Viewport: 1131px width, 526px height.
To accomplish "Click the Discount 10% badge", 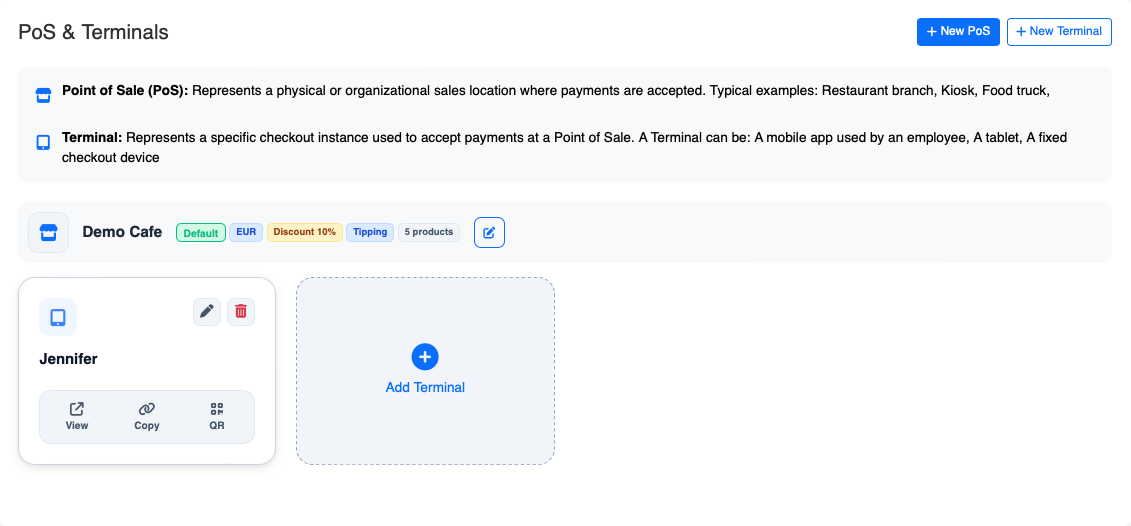I will [x=304, y=232].
